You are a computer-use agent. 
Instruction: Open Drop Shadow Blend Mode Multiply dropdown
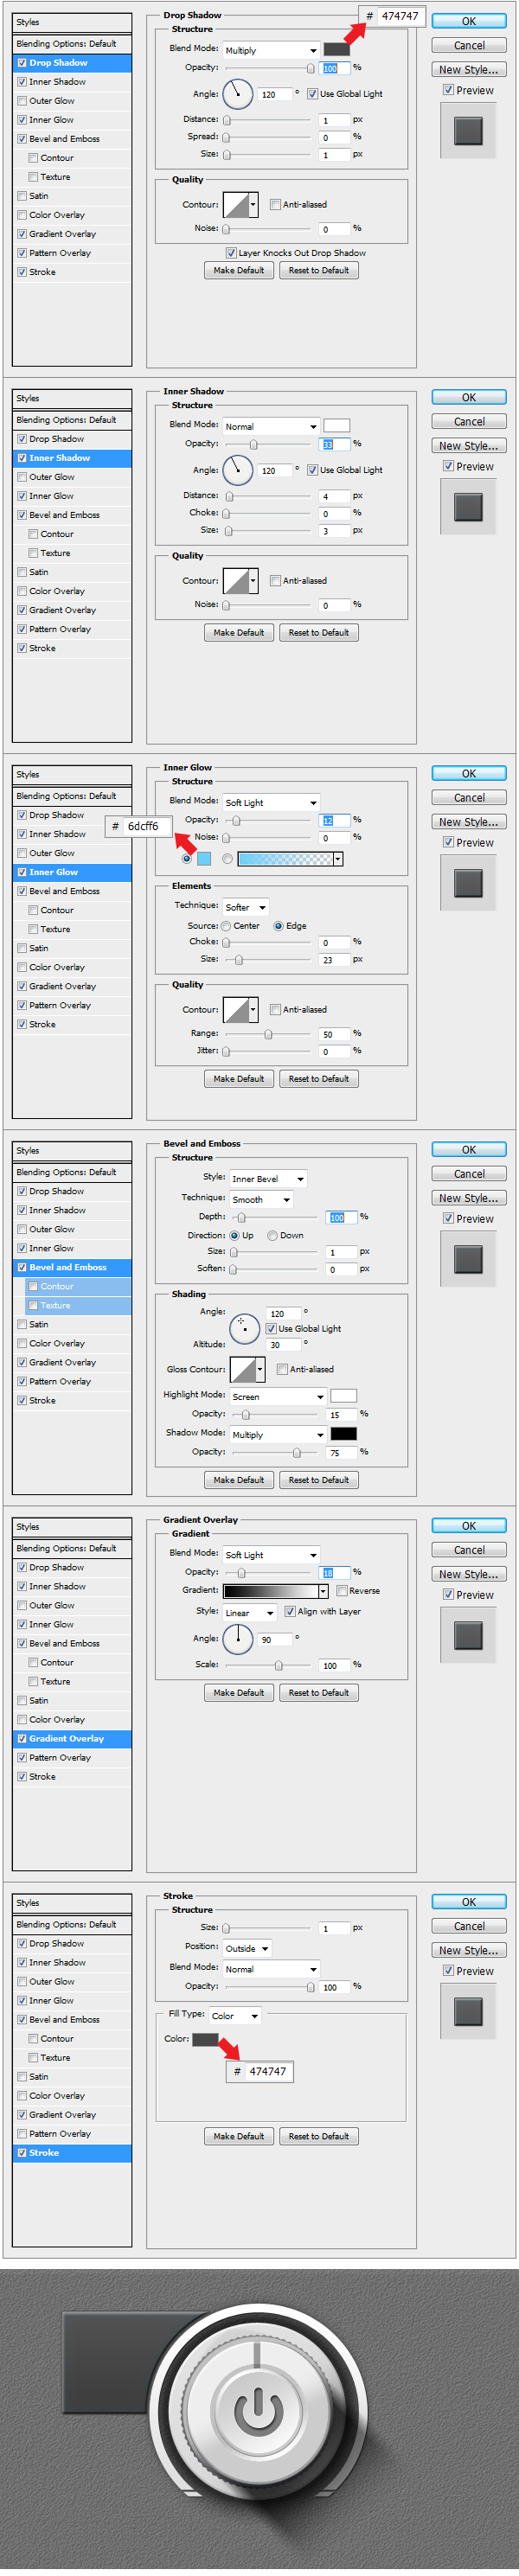click(x=270, y=50)
